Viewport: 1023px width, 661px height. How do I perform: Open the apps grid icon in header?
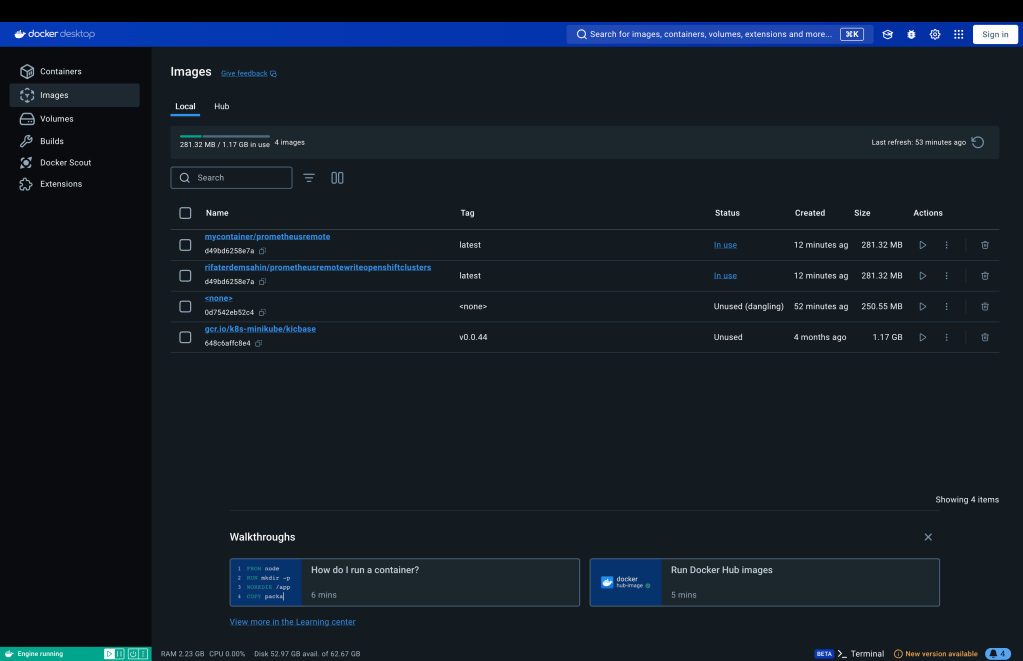pos(958,35)
